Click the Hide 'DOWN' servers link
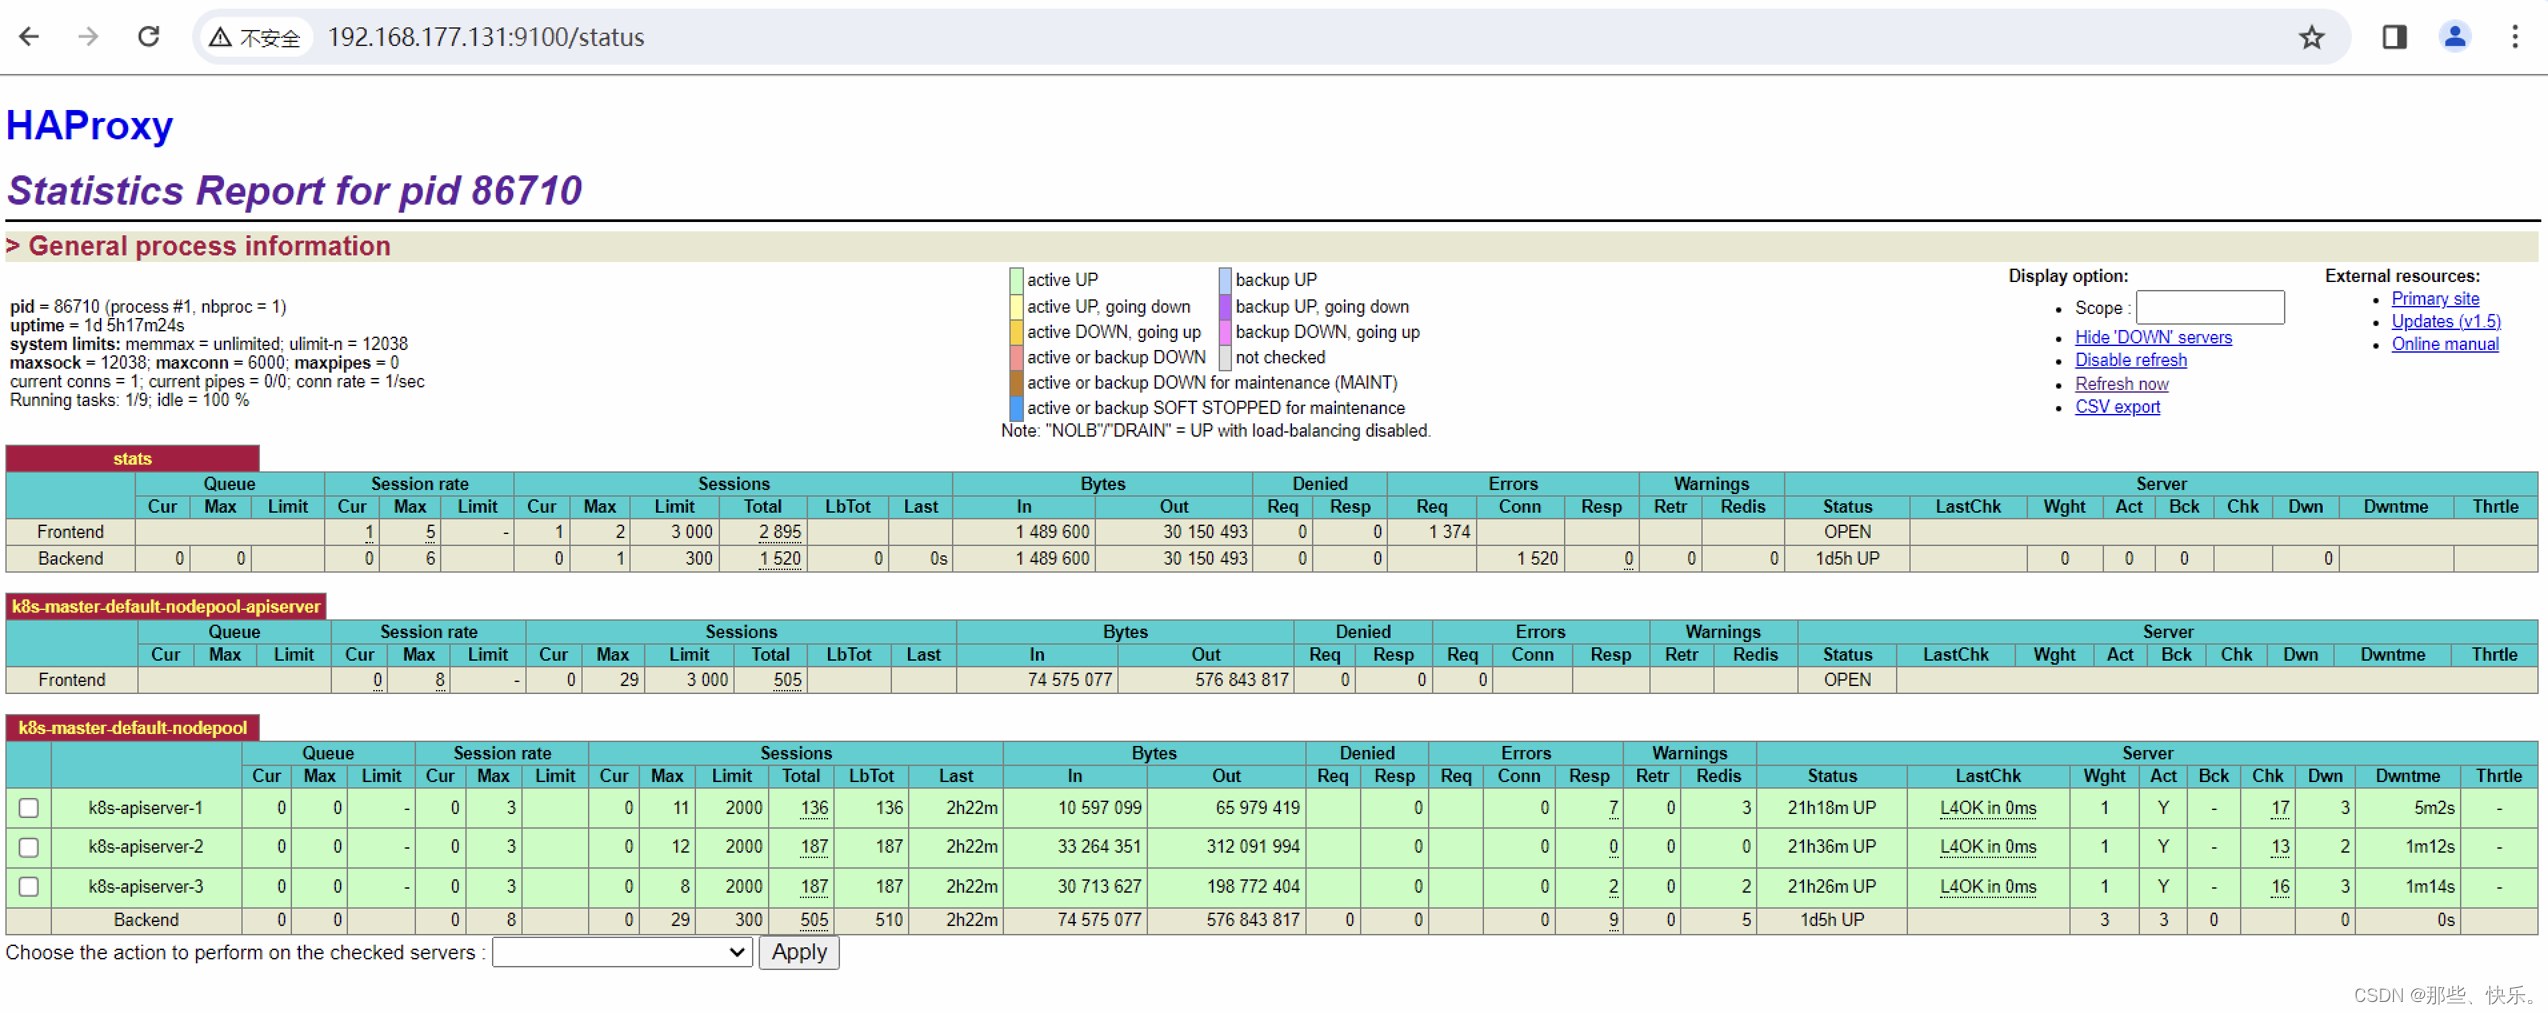 (2153, 338)
